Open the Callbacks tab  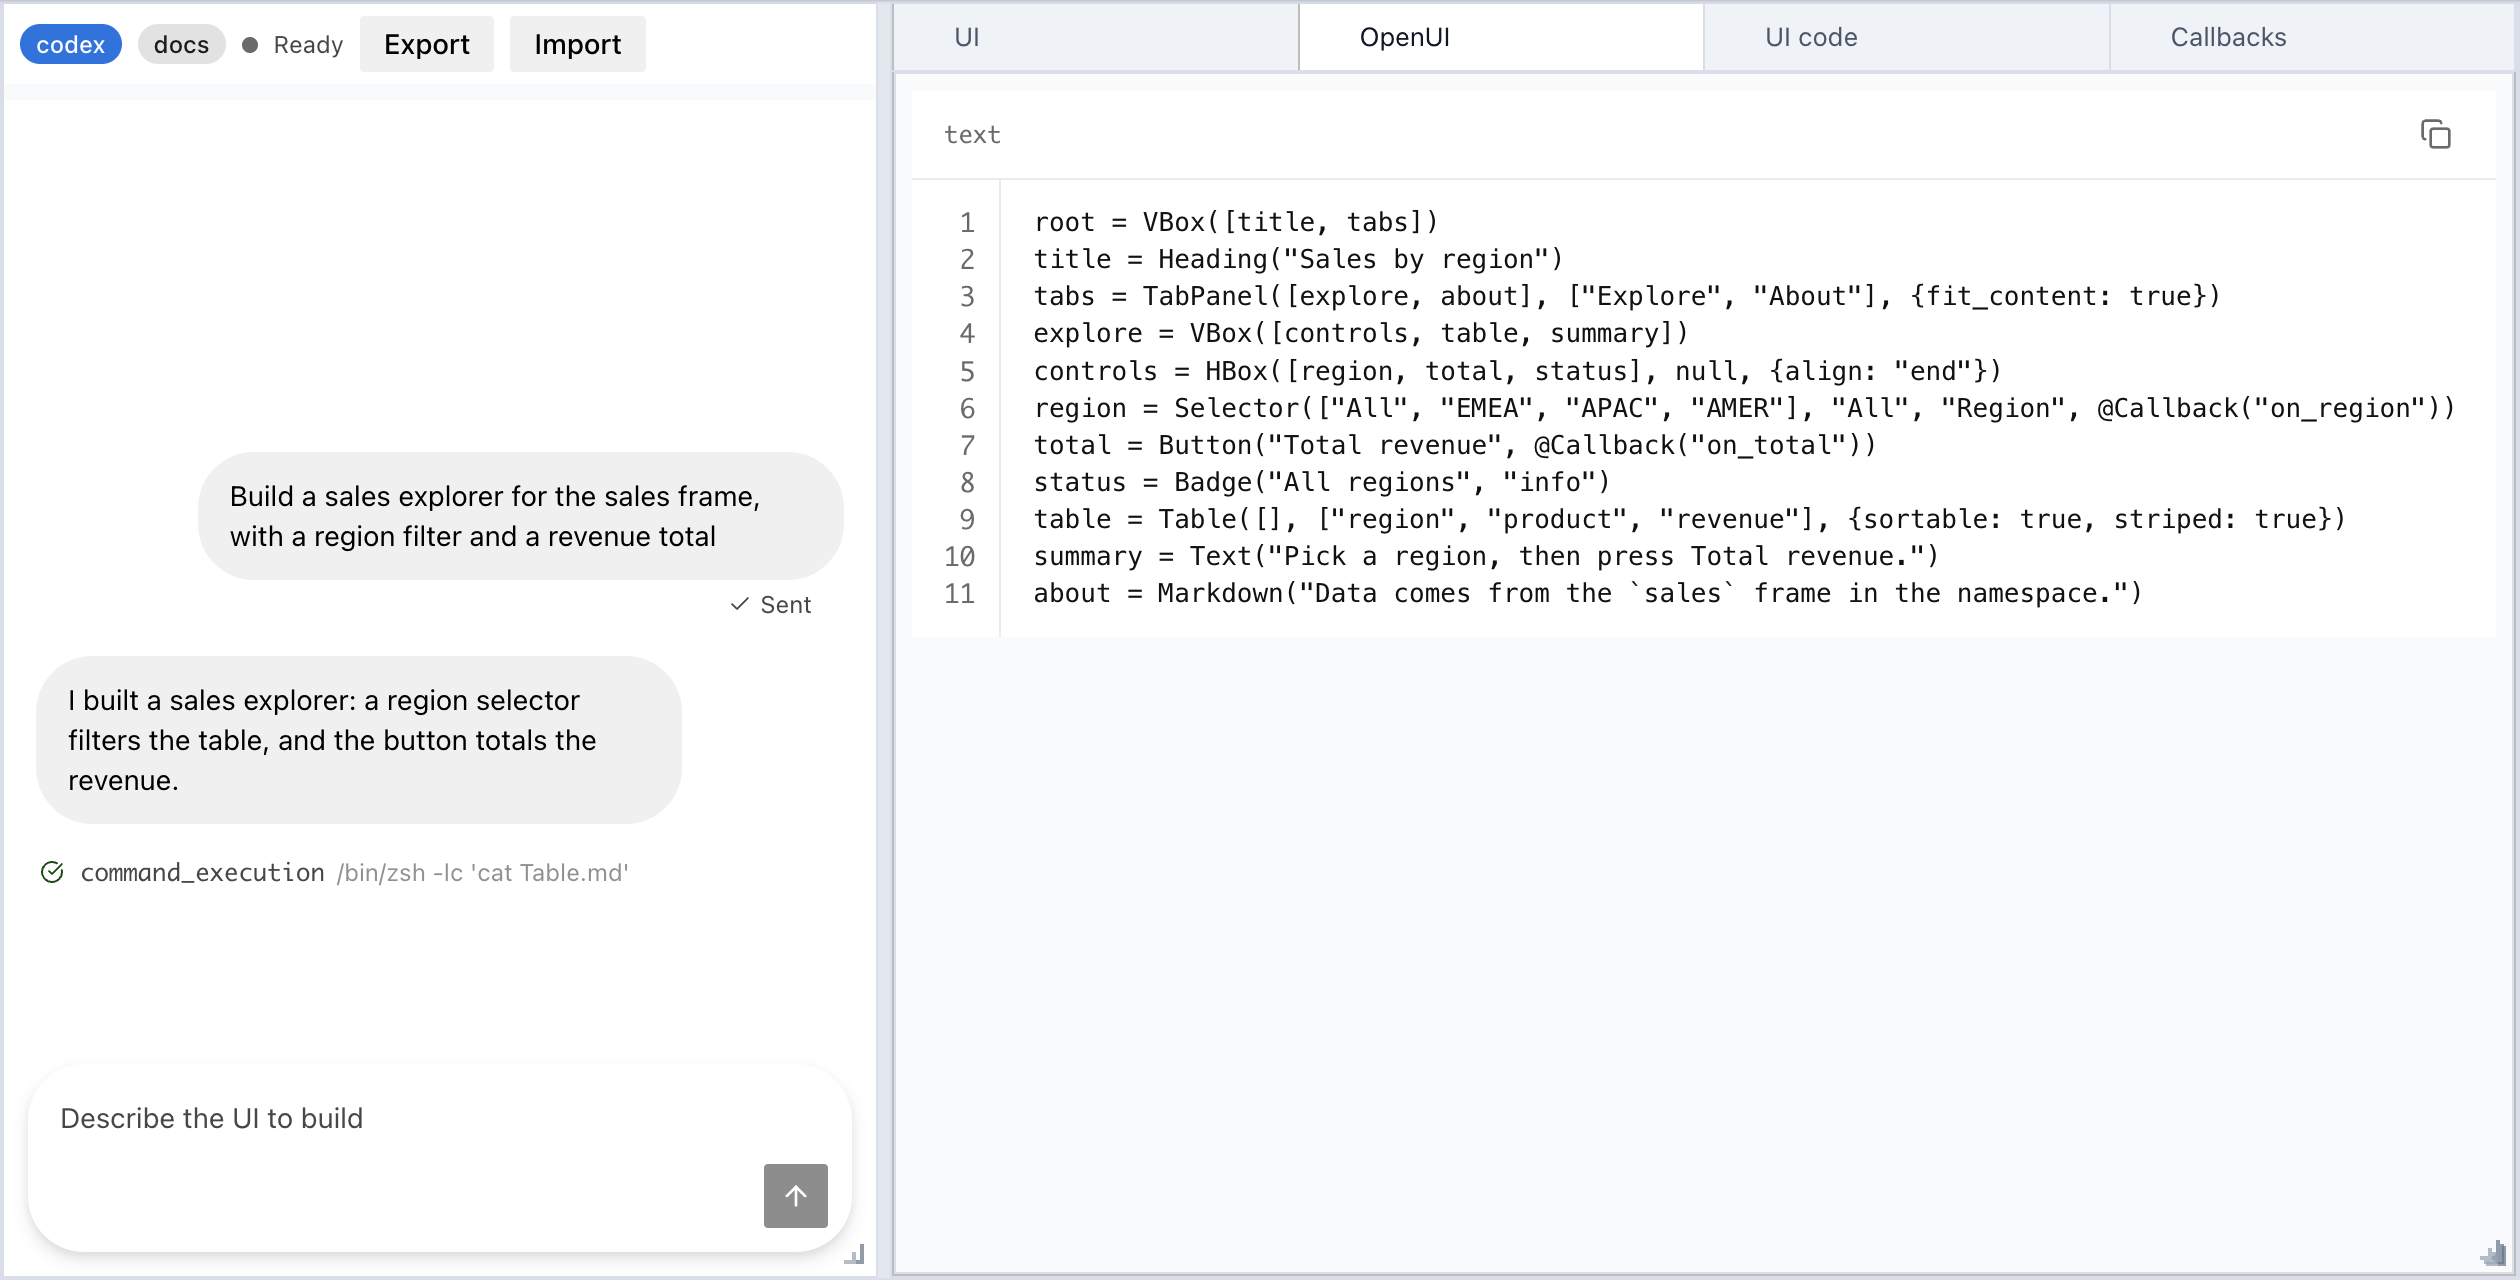pyautogui.click(x=2312, y=37)
